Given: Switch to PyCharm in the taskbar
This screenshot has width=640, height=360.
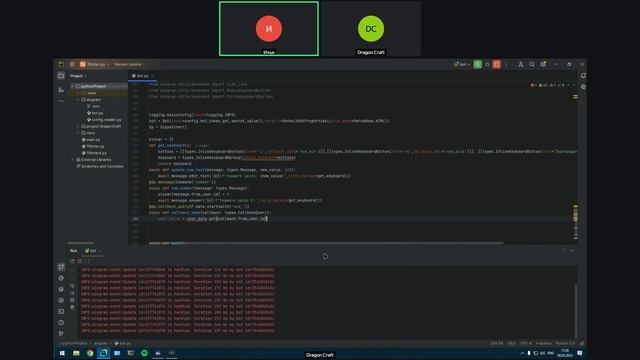Looking at the screenshot, I should 104,353.
